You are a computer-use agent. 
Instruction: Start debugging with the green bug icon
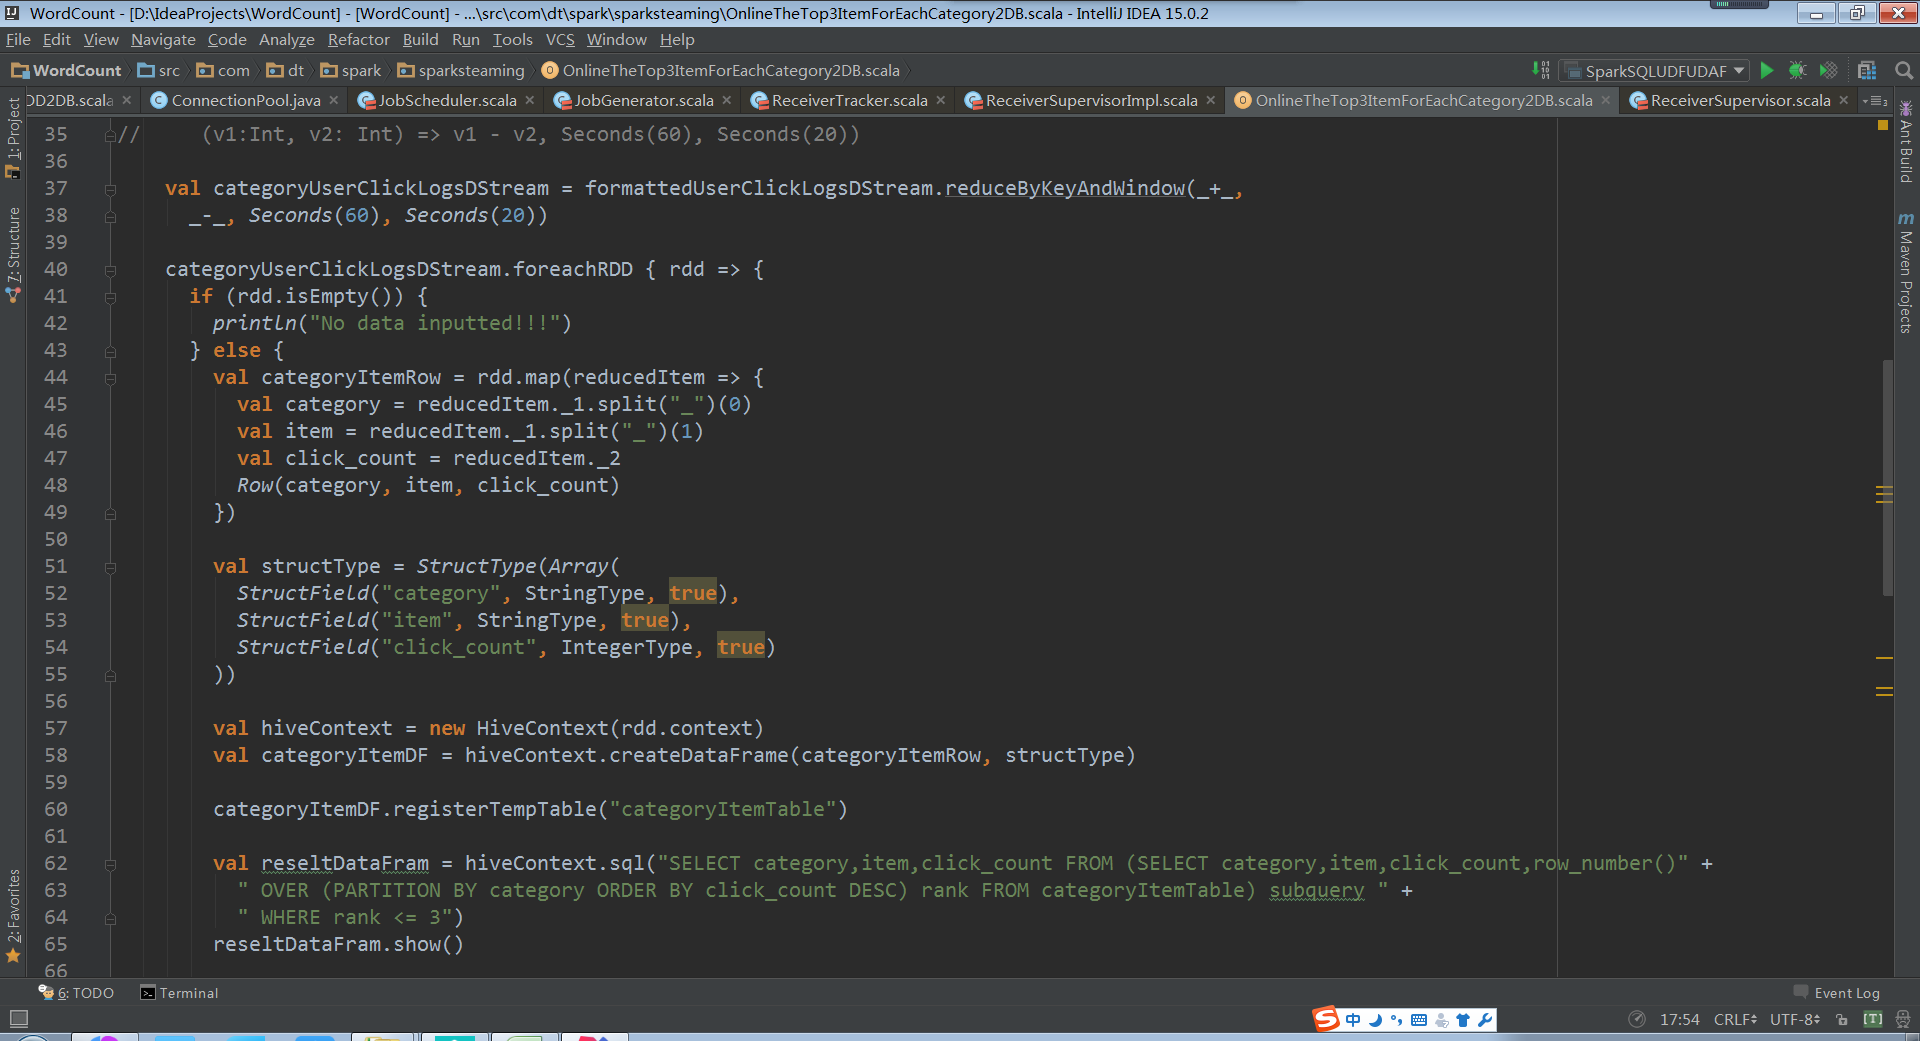(1797, 70)
